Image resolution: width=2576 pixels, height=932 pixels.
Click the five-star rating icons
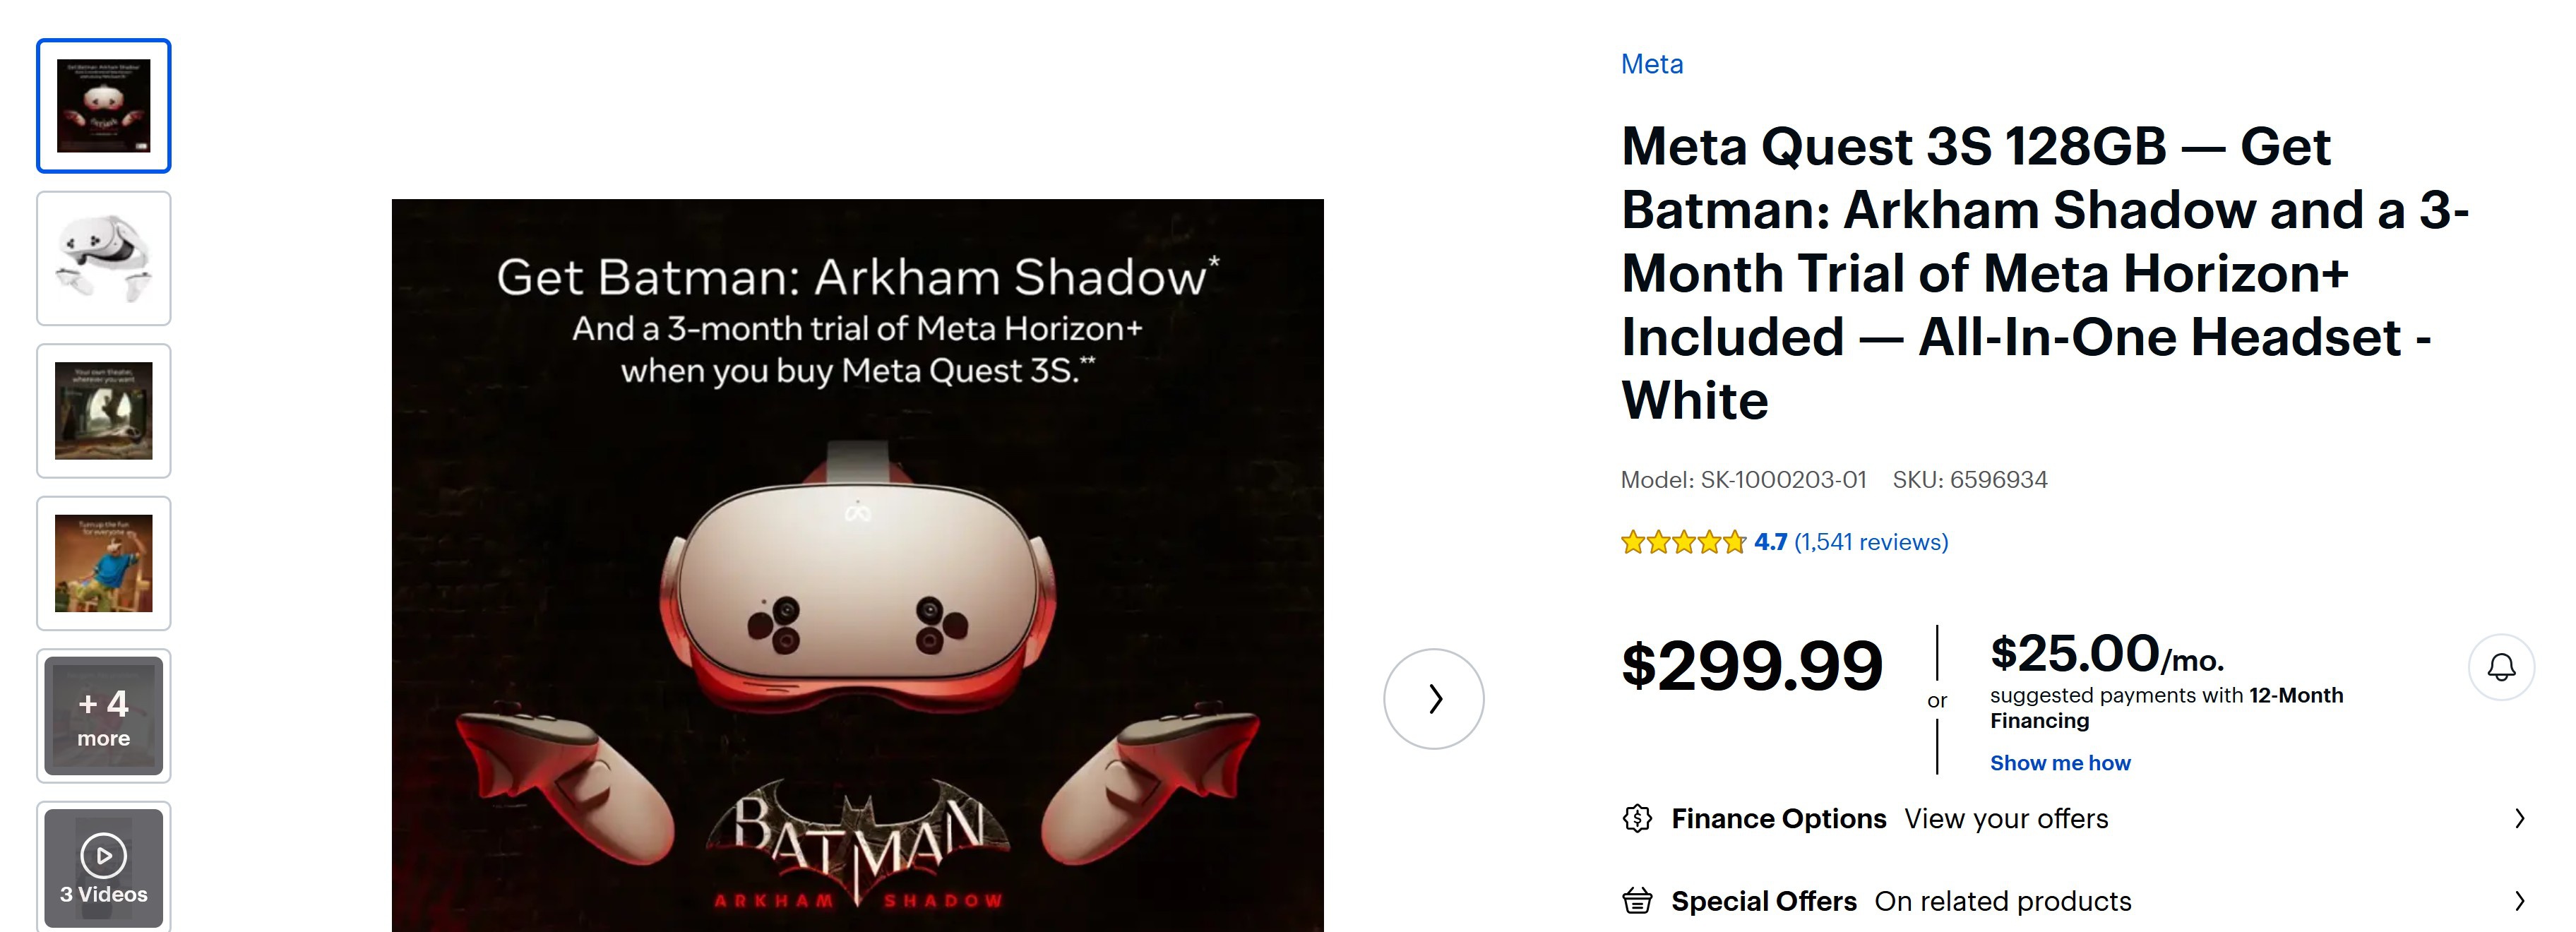pos(1683,543)
